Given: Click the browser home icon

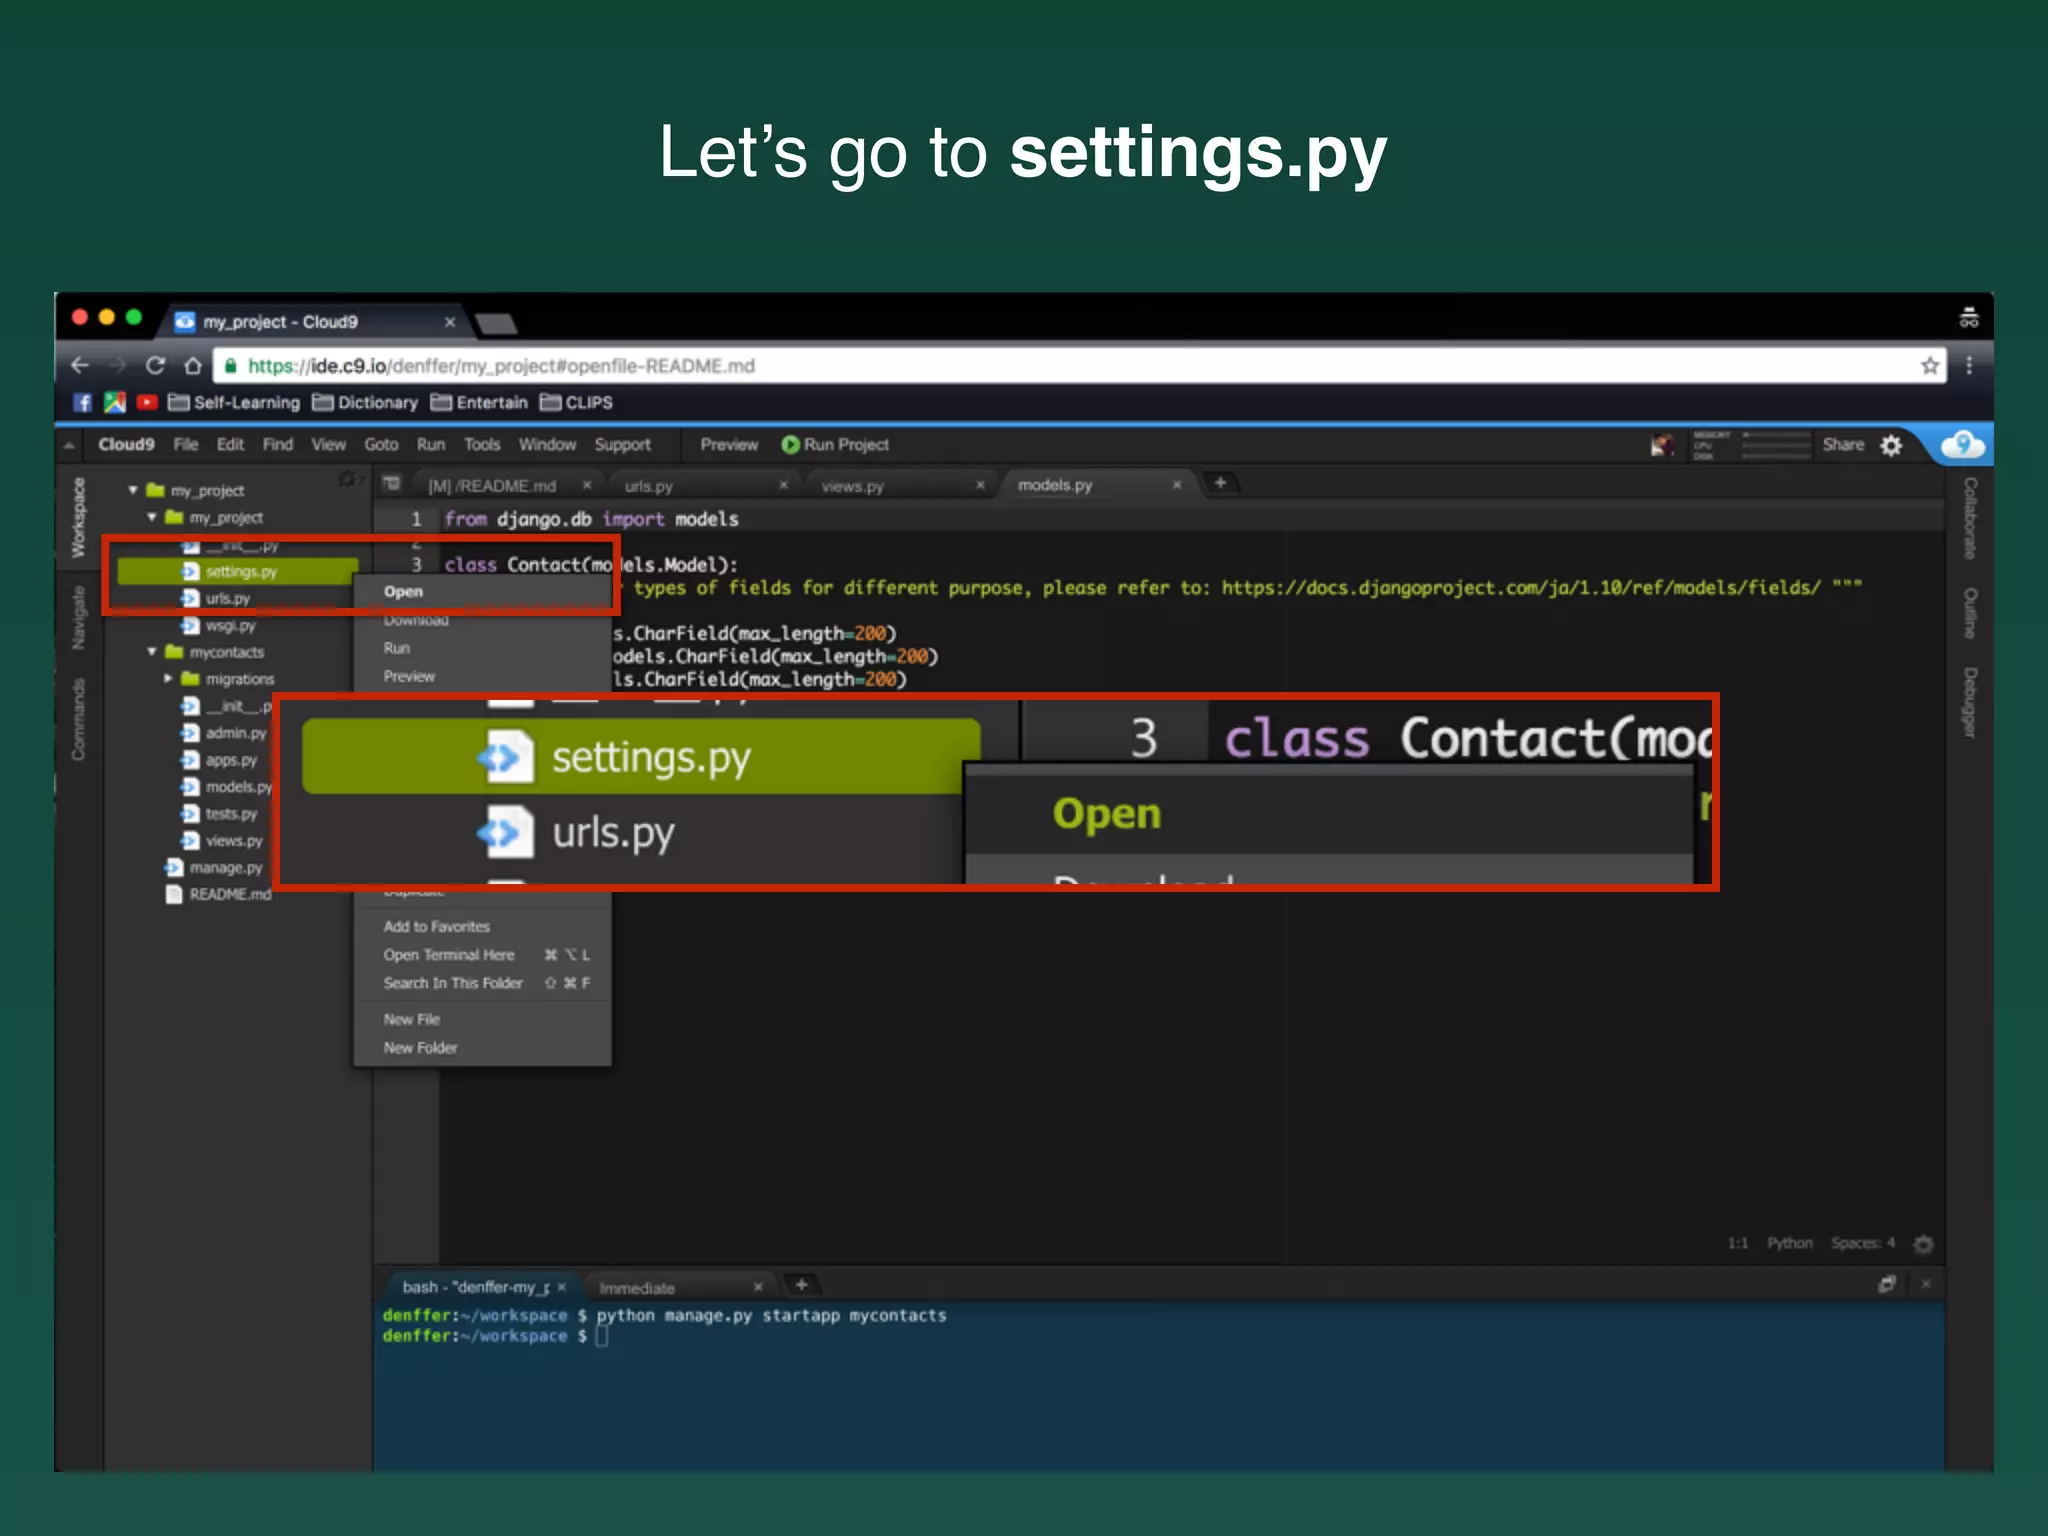Looking at the screenshot, I should coord(193,366).
